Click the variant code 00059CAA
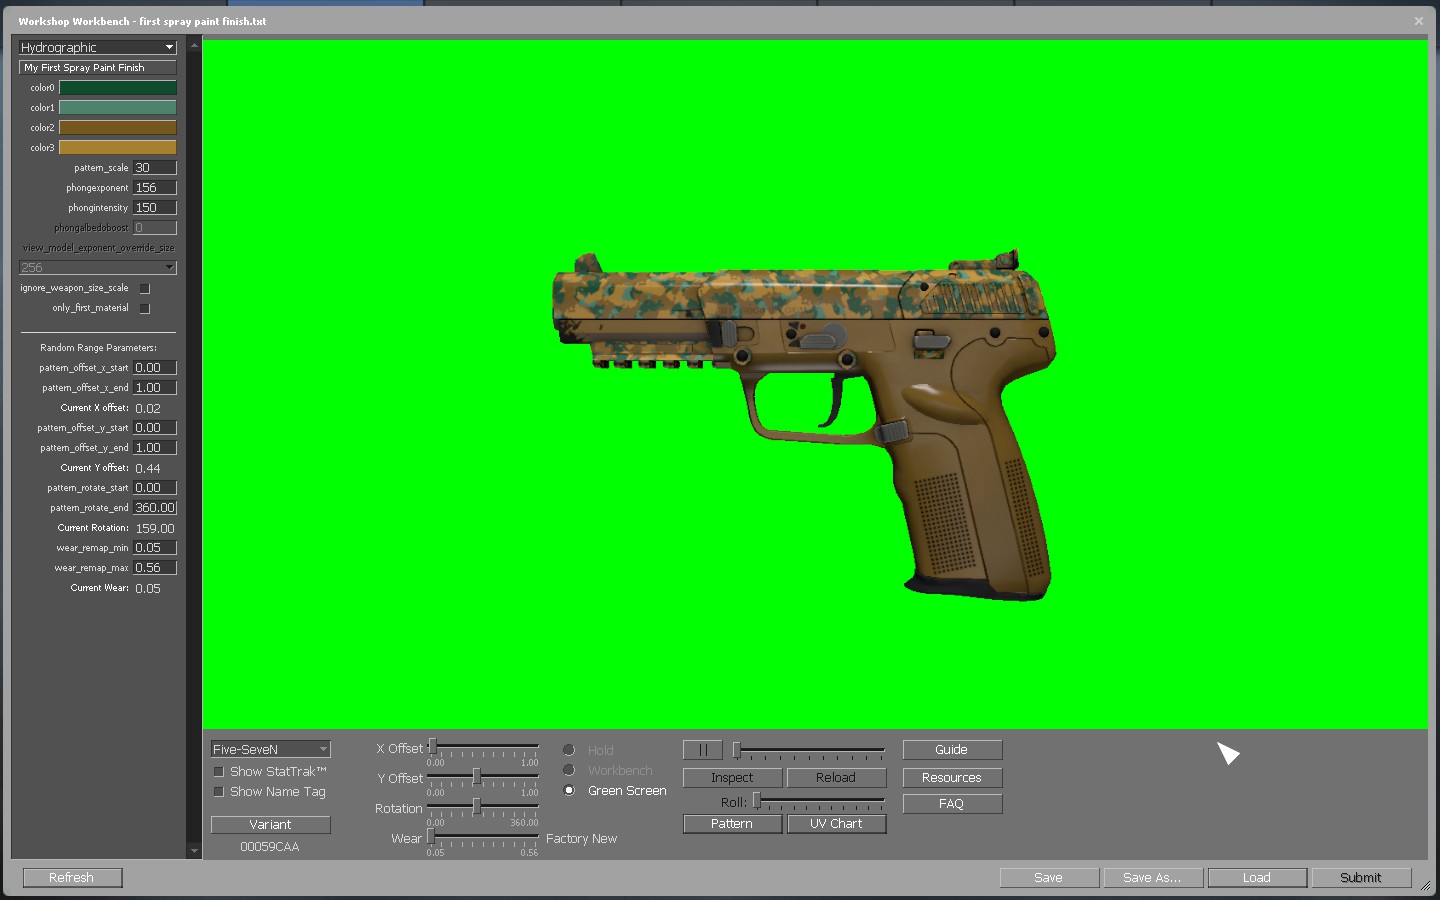 click(270, 847)
